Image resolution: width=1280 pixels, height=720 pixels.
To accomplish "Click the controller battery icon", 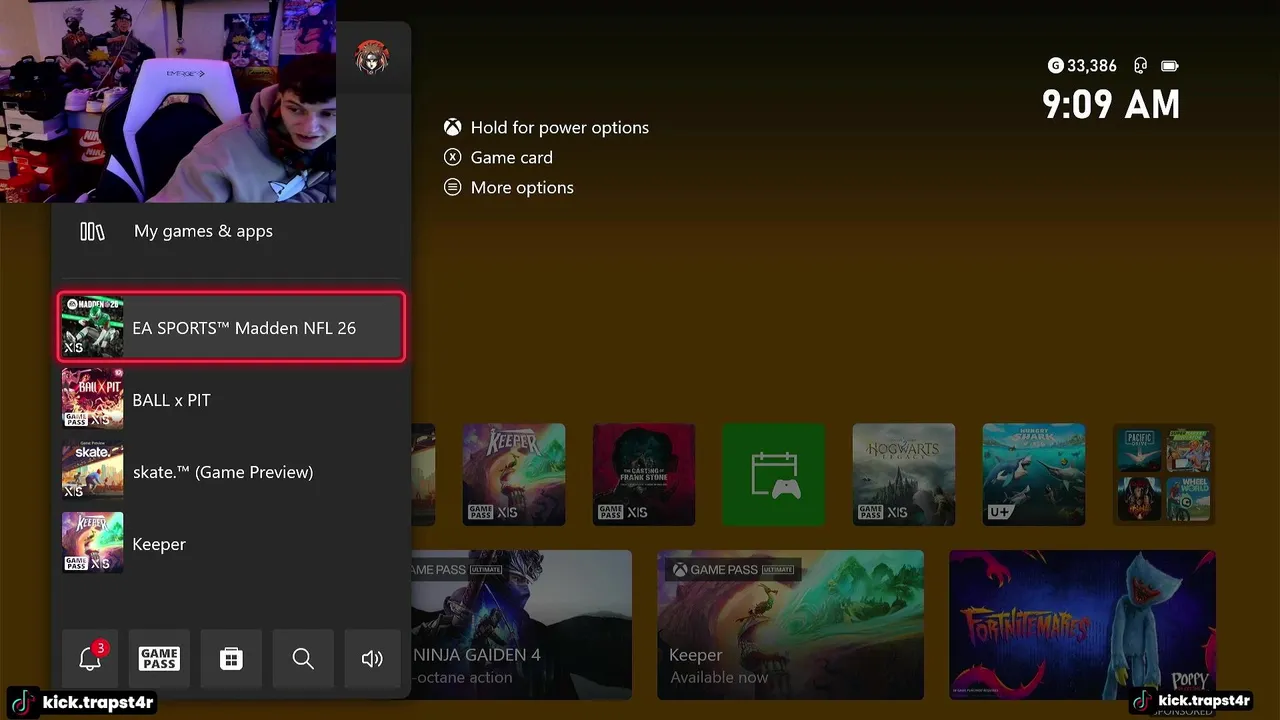I will point(1170,66).
